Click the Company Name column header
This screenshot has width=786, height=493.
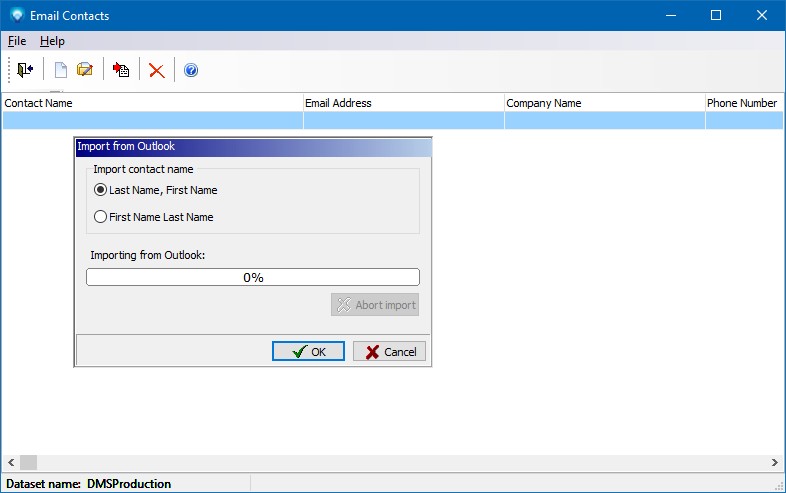[604, 103]
